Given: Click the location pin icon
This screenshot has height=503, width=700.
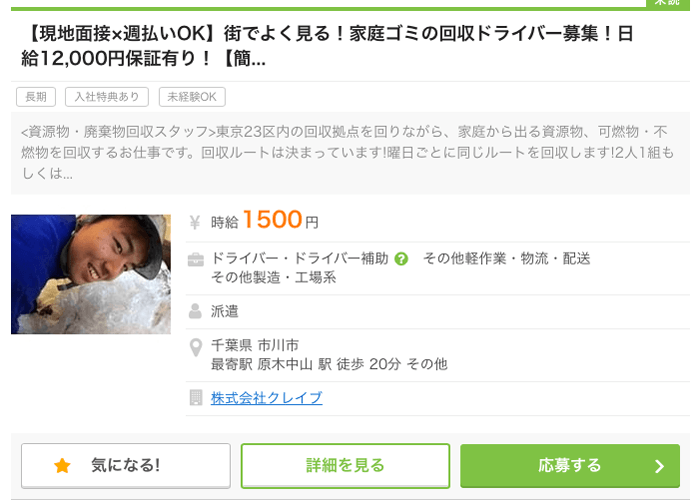Looking at the screenshot, I should coord(196,348).
